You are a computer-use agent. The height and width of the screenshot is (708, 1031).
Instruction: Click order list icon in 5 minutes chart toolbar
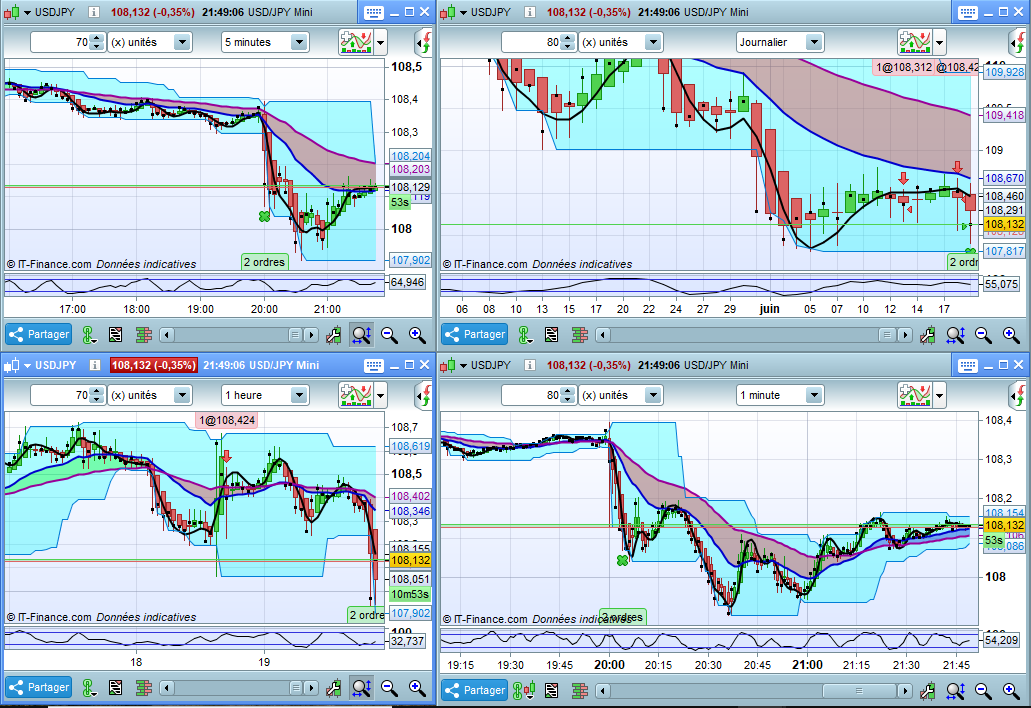pyautogui.click(x=116, y=335)
